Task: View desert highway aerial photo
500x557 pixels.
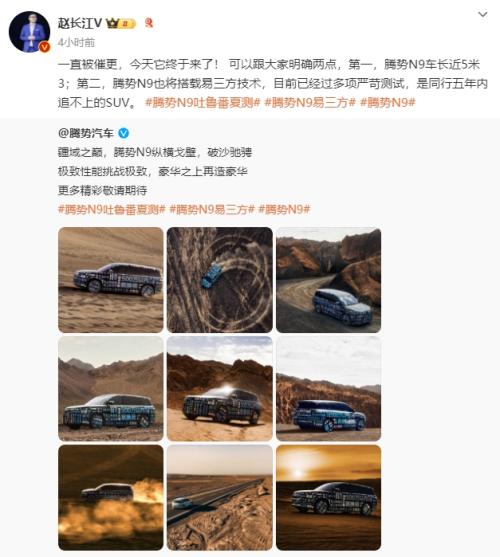Action: pyautogui.click(x=220, y=498)
